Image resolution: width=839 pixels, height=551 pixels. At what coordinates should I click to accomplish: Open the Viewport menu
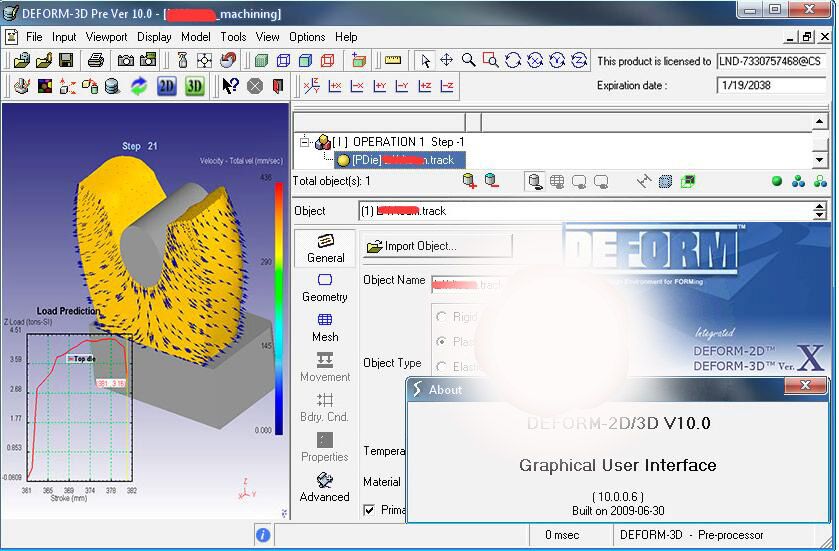[x=106, y=37]
